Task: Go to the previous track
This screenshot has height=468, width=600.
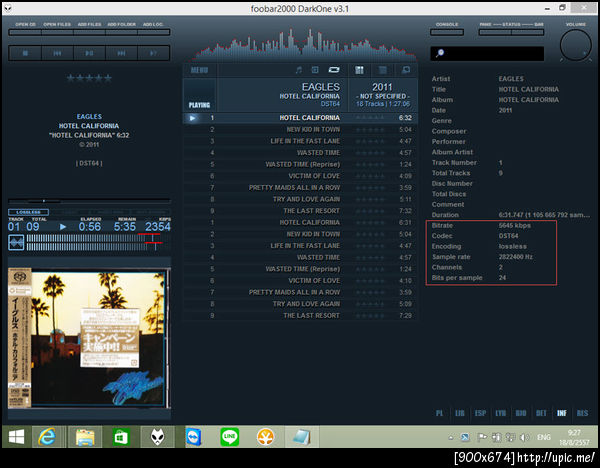Action: pos(57,53)
